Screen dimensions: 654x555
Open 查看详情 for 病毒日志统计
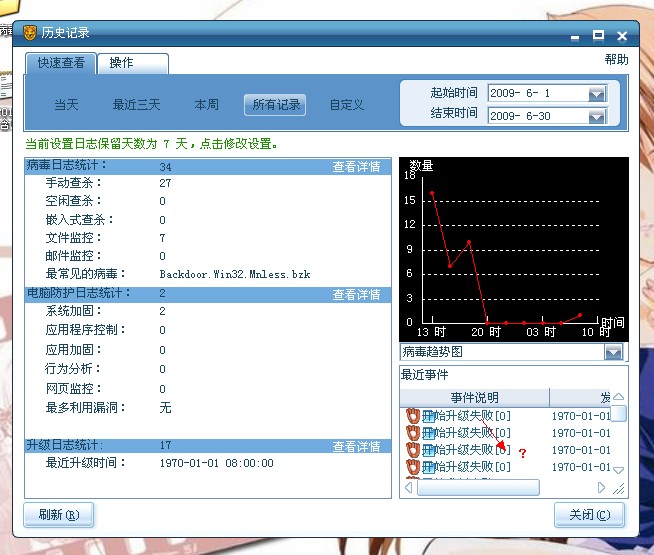pos(356,167)
